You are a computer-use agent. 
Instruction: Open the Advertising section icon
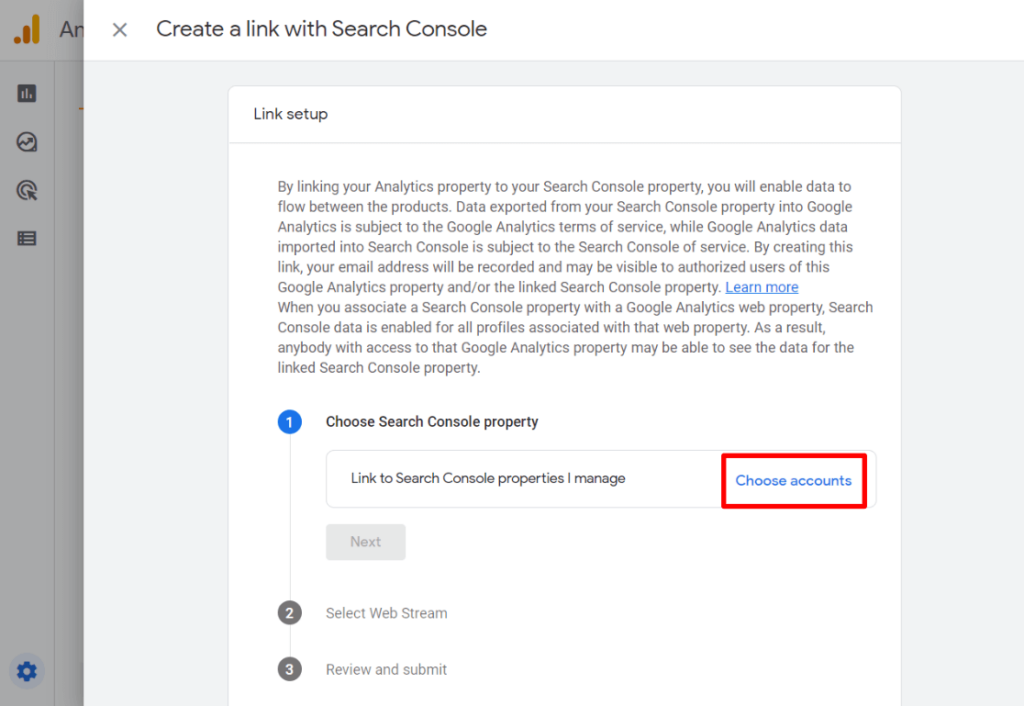(x=26, y=189)
